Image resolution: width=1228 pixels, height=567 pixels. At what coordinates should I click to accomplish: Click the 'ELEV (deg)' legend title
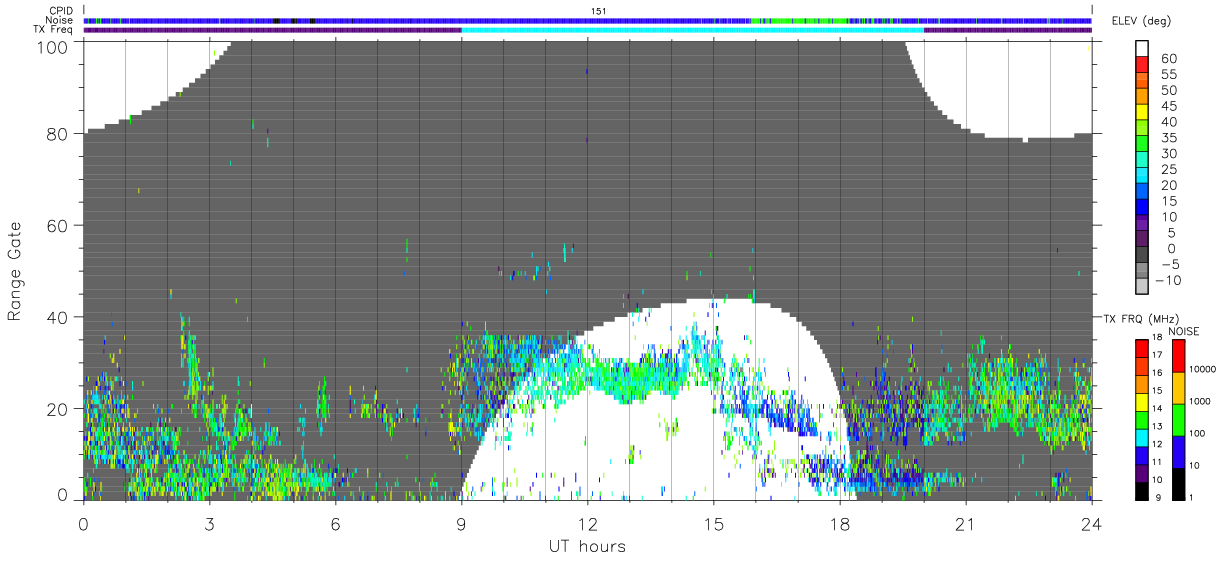[x=1141, y=20]
